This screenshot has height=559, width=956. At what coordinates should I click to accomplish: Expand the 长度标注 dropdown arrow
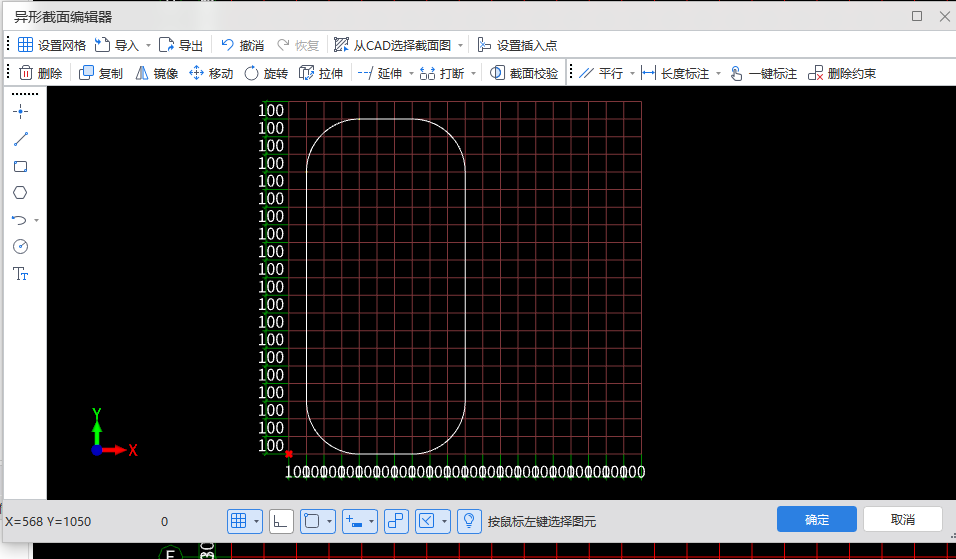coord(718,74)
